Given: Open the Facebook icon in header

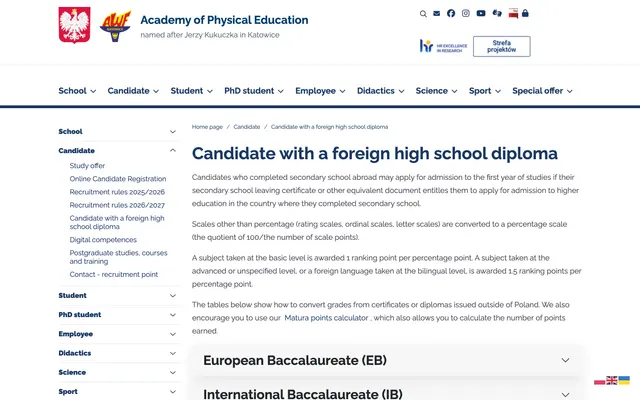Looking at the screenshot, I should (451, 13).
